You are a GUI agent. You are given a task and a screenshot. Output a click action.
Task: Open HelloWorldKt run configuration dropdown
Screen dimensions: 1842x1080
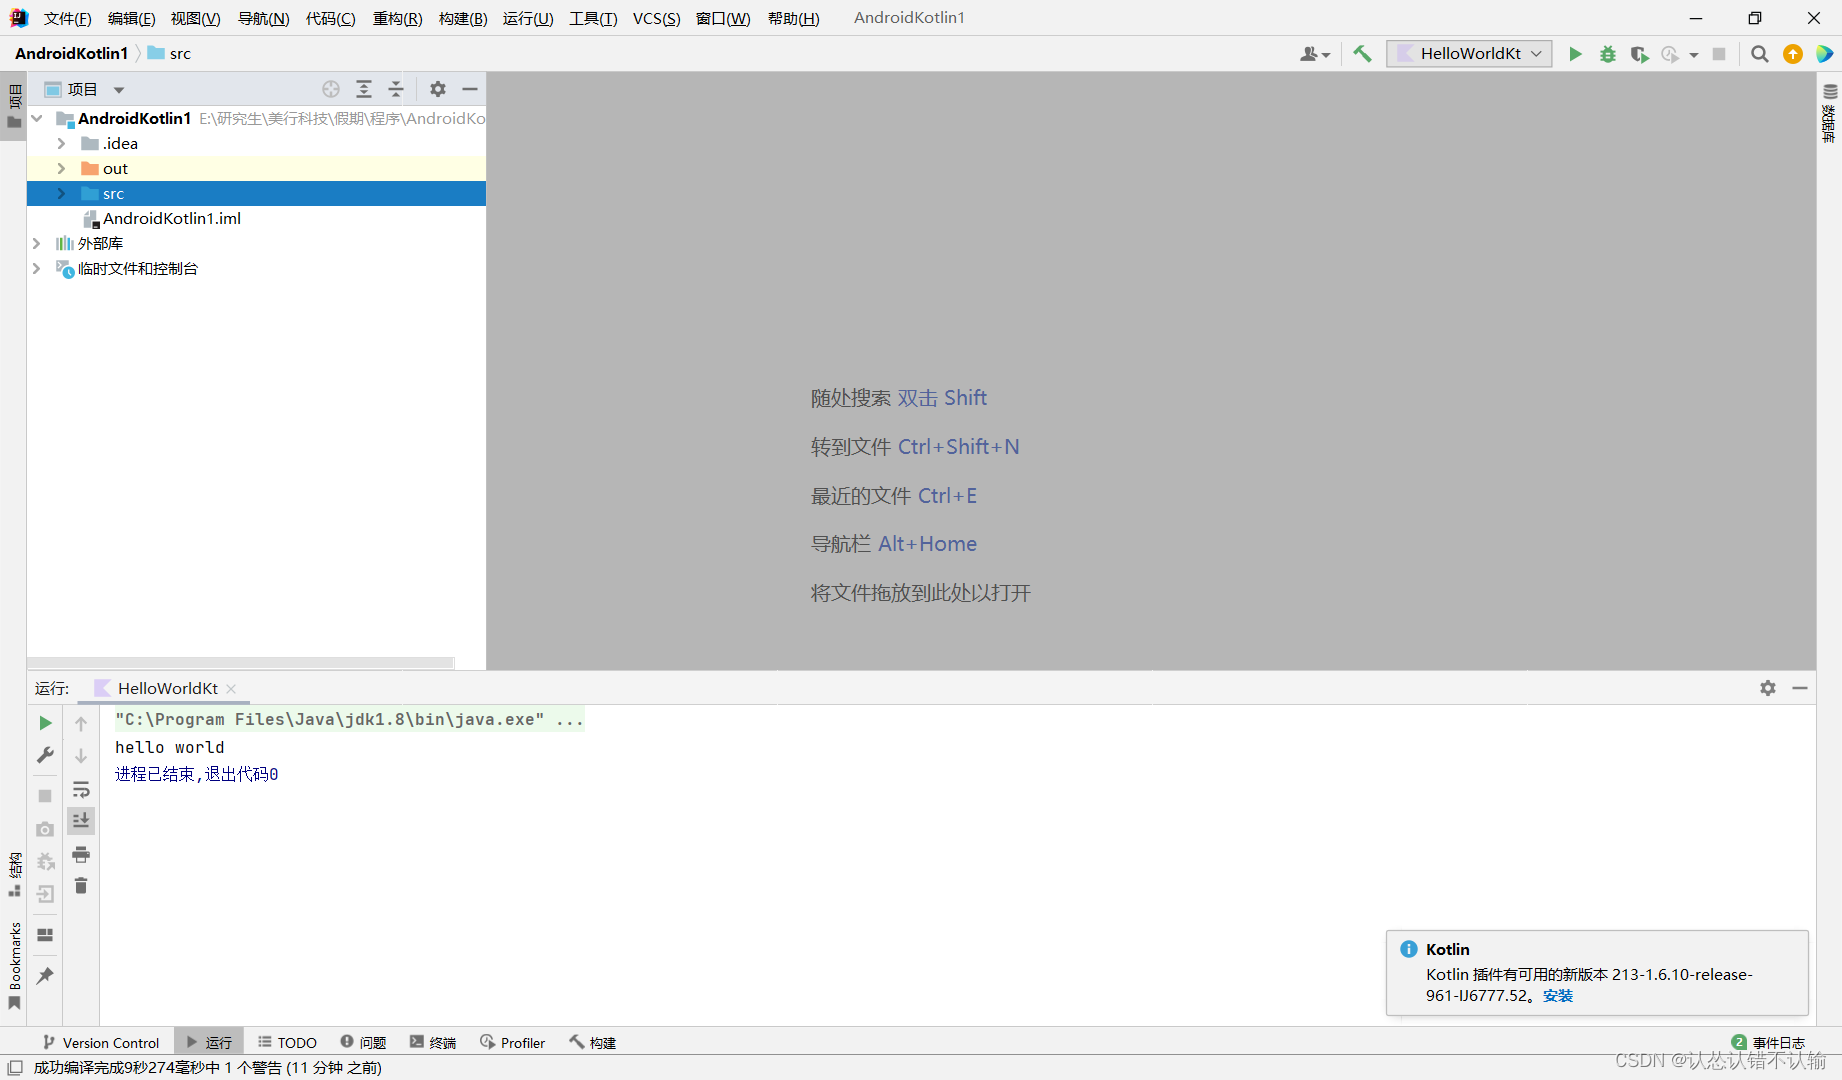coord(1469,54)
